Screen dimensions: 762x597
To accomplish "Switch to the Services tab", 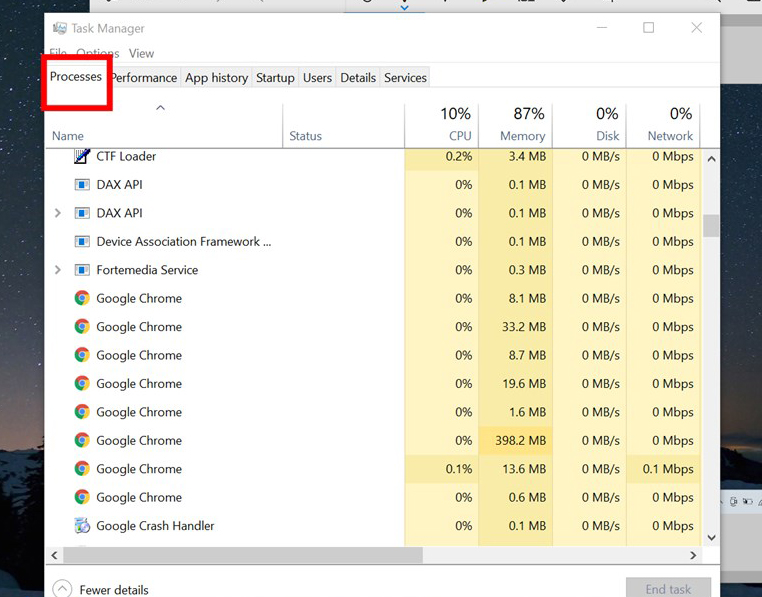I will tap(405, 78).
